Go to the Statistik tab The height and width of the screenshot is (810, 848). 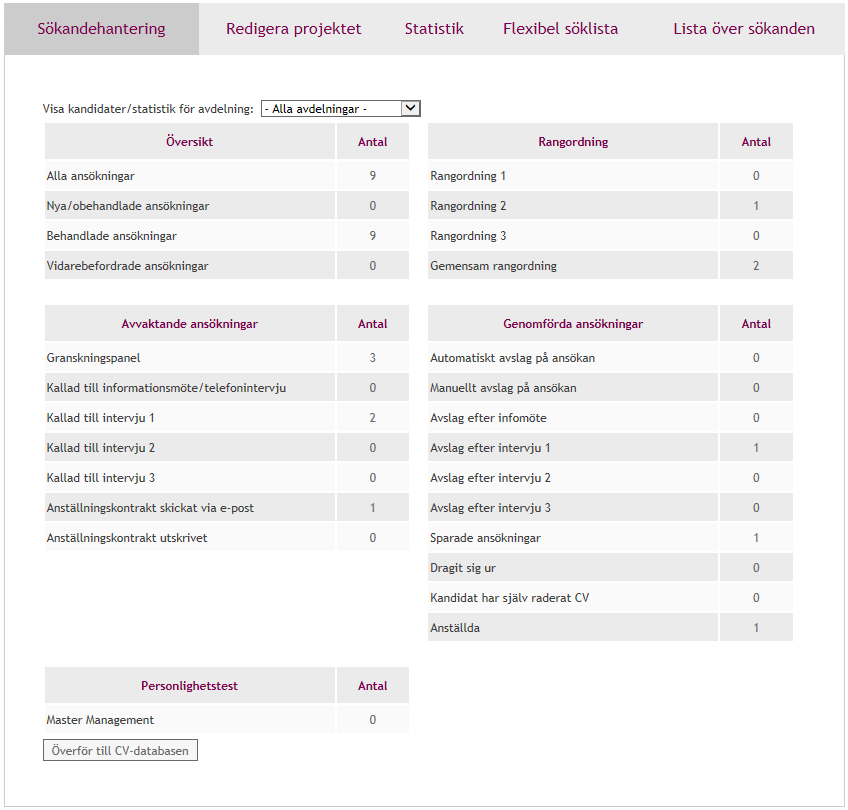point(434,29)
